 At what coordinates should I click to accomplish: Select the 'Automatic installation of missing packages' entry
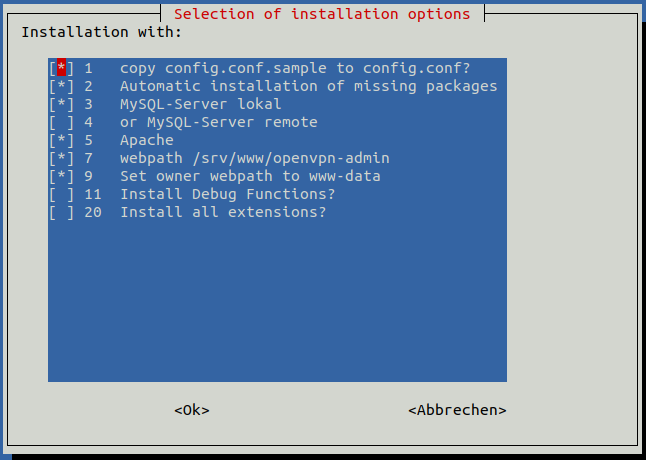click(x=309, y=86)
